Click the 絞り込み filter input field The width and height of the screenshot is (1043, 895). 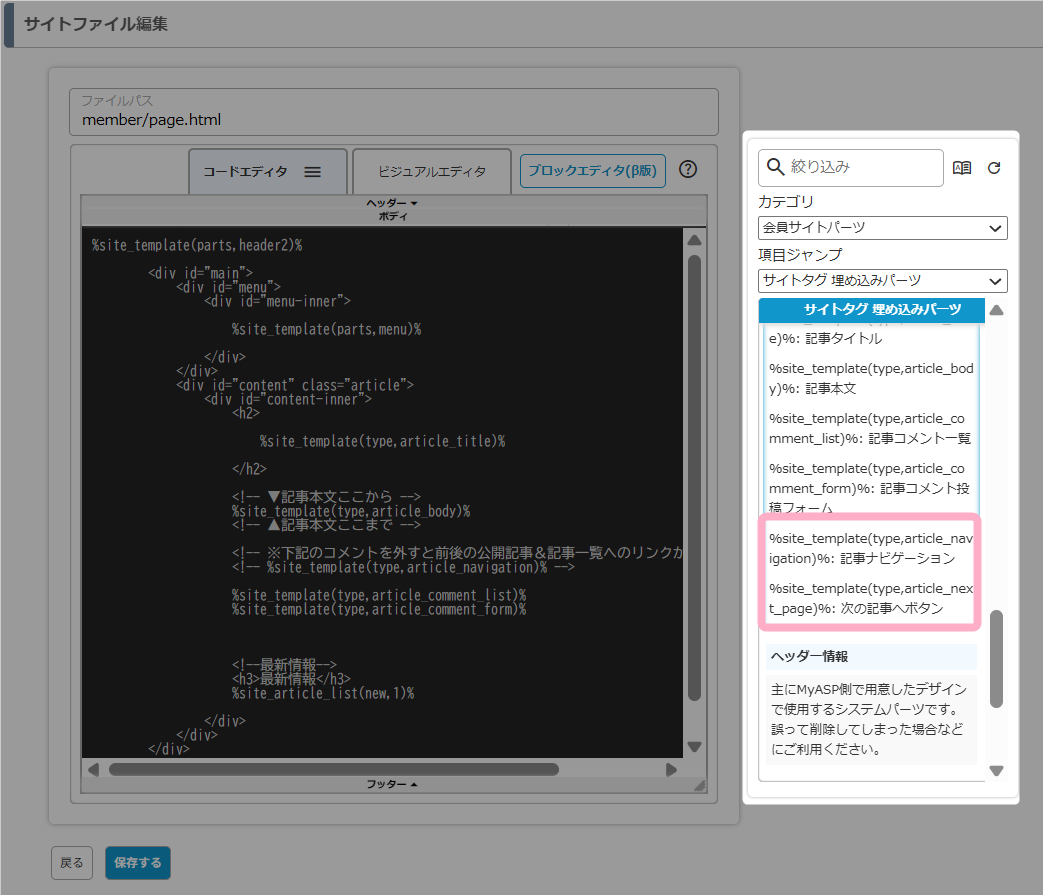(x=862, y=168)
